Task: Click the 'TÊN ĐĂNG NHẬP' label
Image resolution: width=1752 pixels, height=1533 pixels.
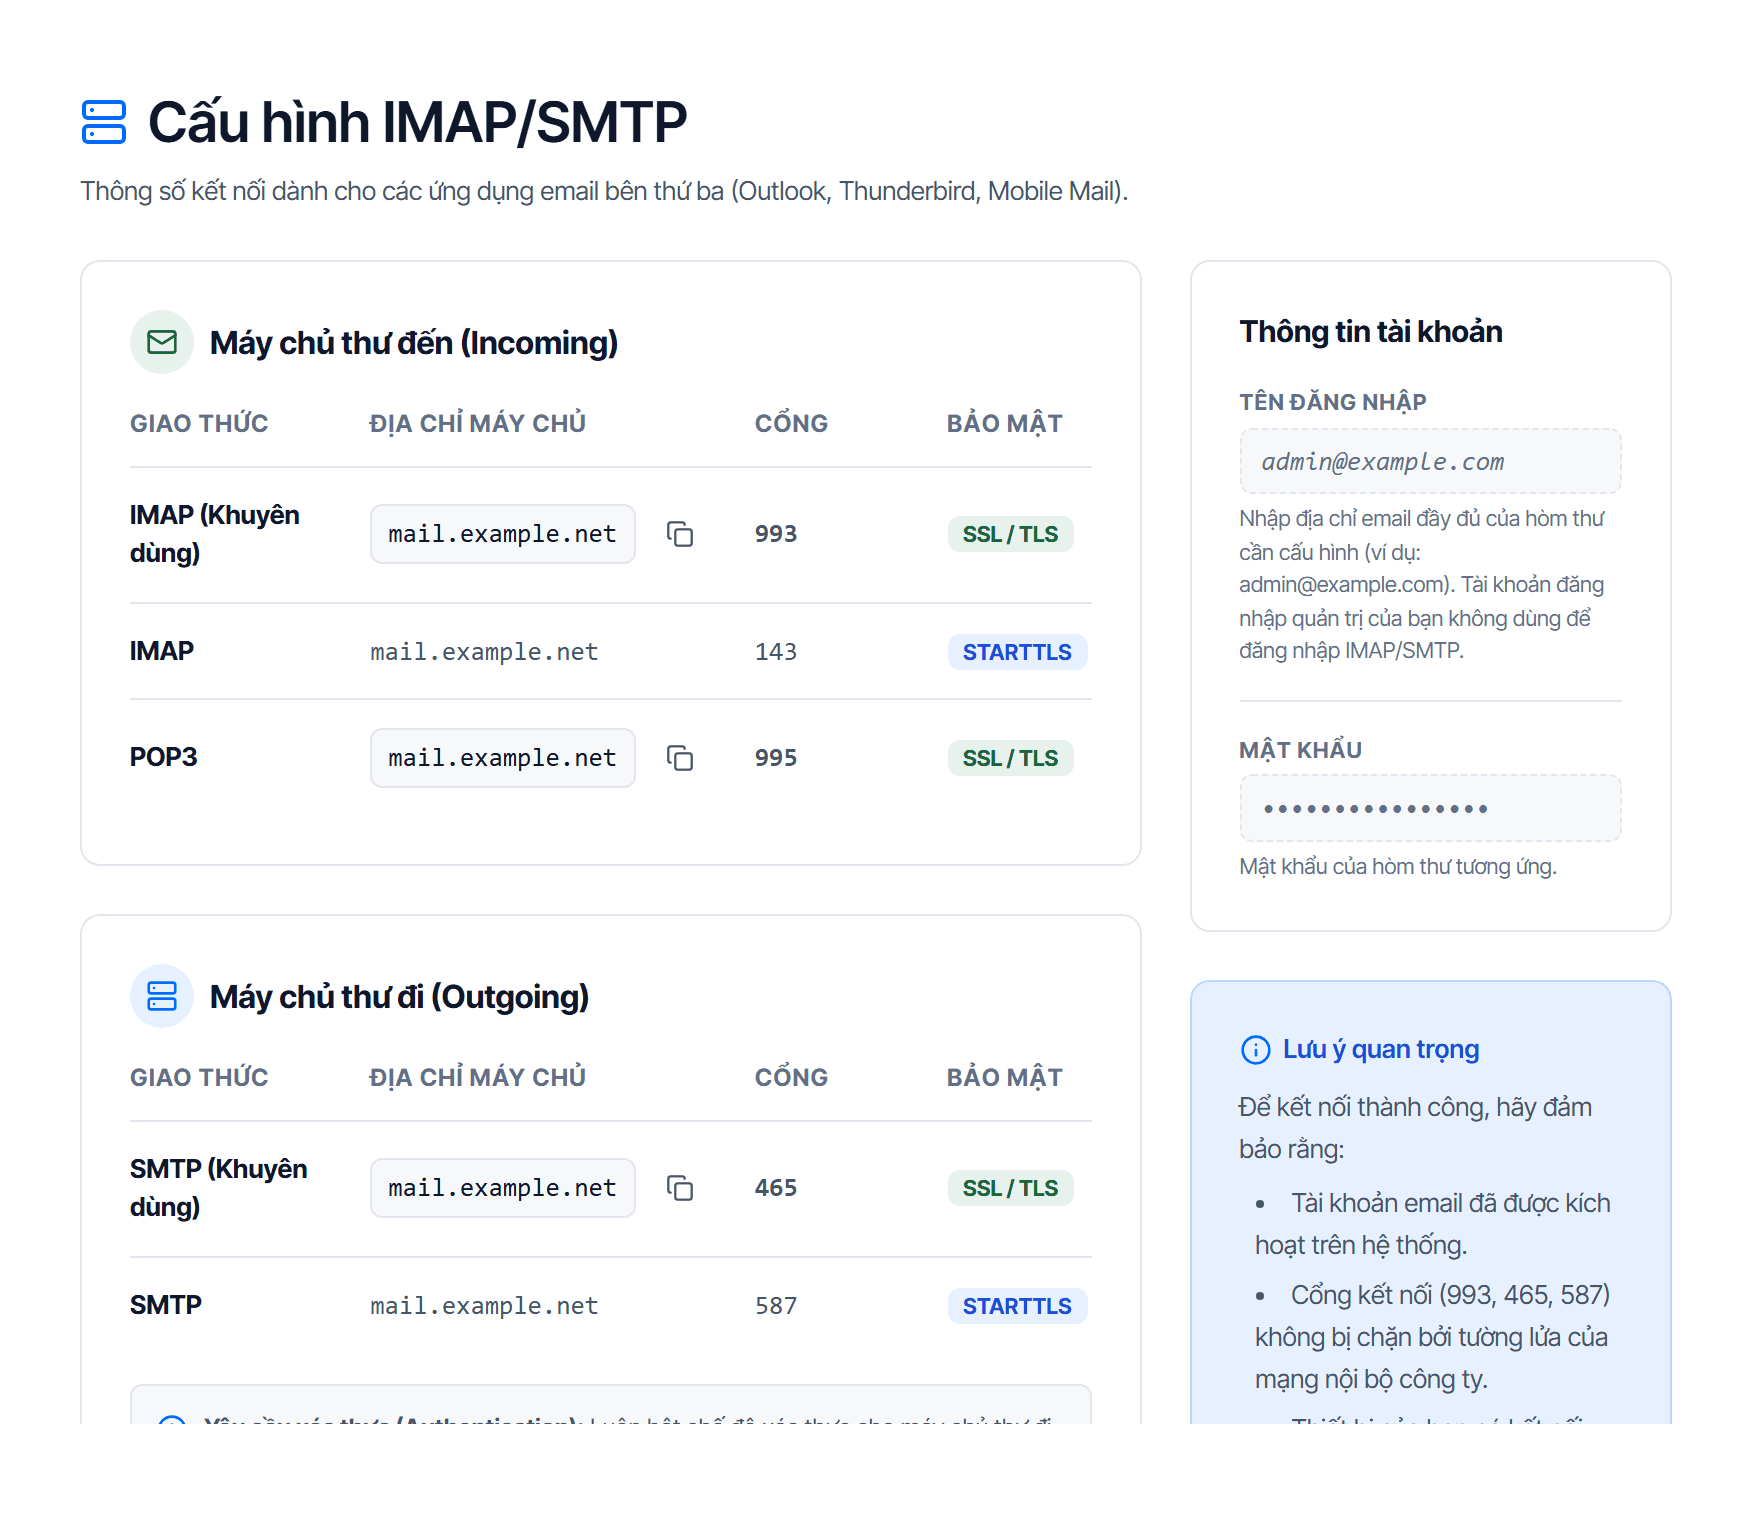Action: pos(1333,402)
